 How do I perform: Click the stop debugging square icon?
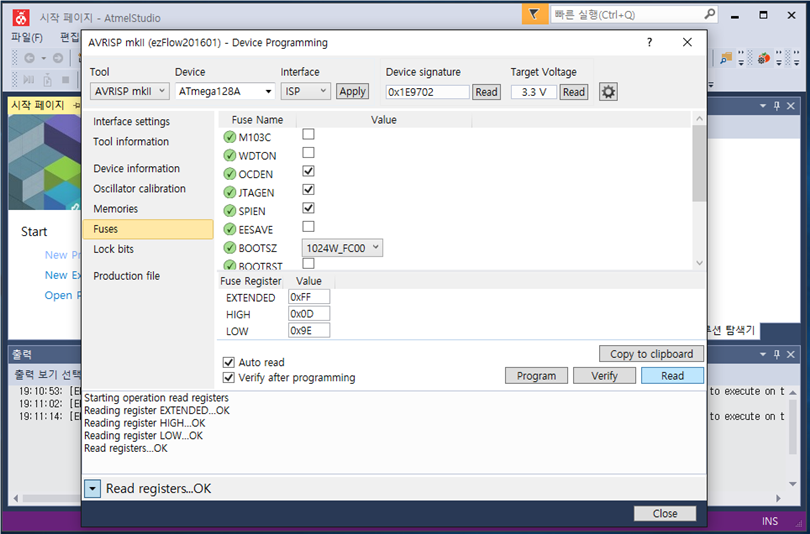coord(66,80)
